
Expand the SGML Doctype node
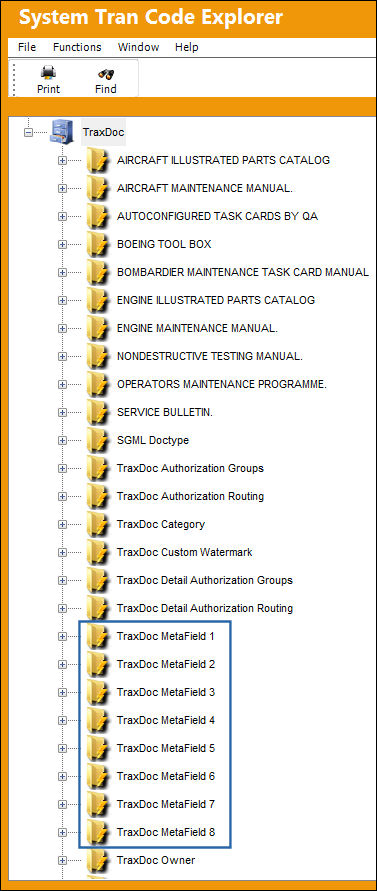click(x=62, y=441)
